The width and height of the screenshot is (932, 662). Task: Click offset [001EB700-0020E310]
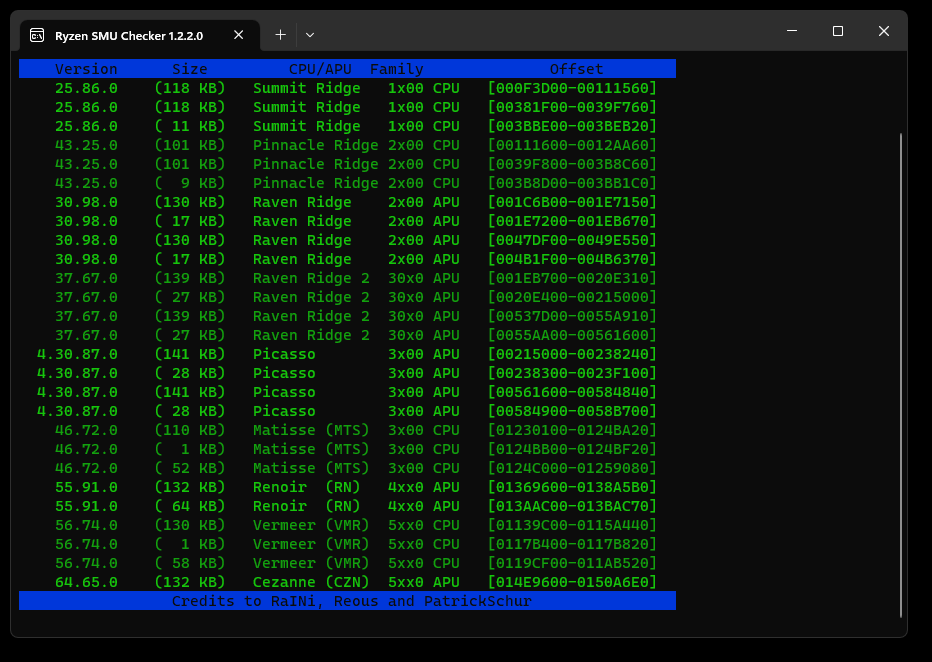(572, 278)
